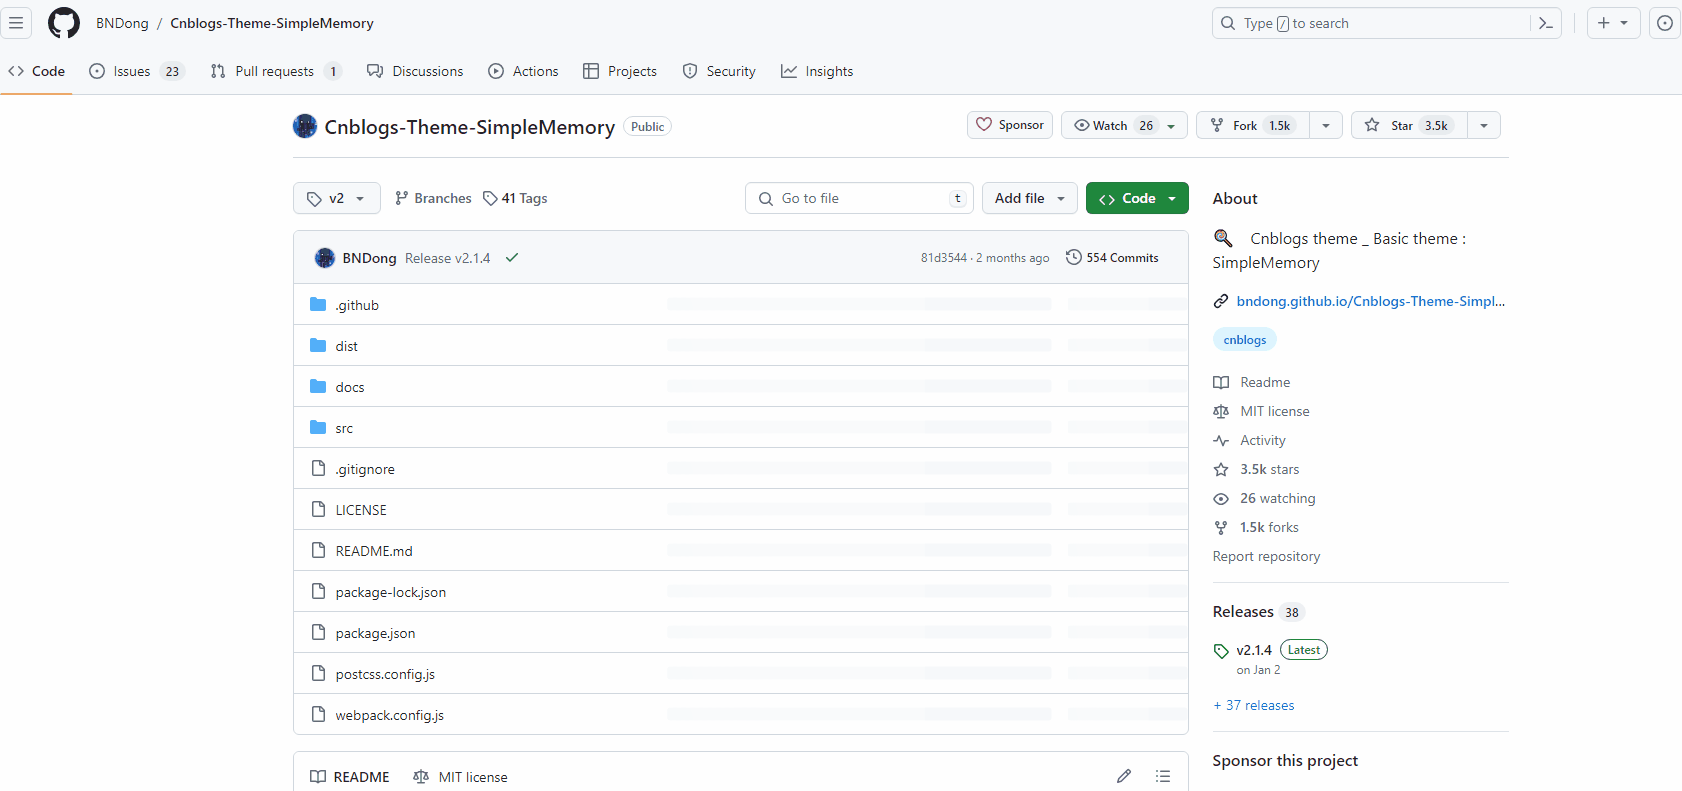Show the + 37 releases link
This screenshot has width=1682, height=791.
click(1254, 705)
